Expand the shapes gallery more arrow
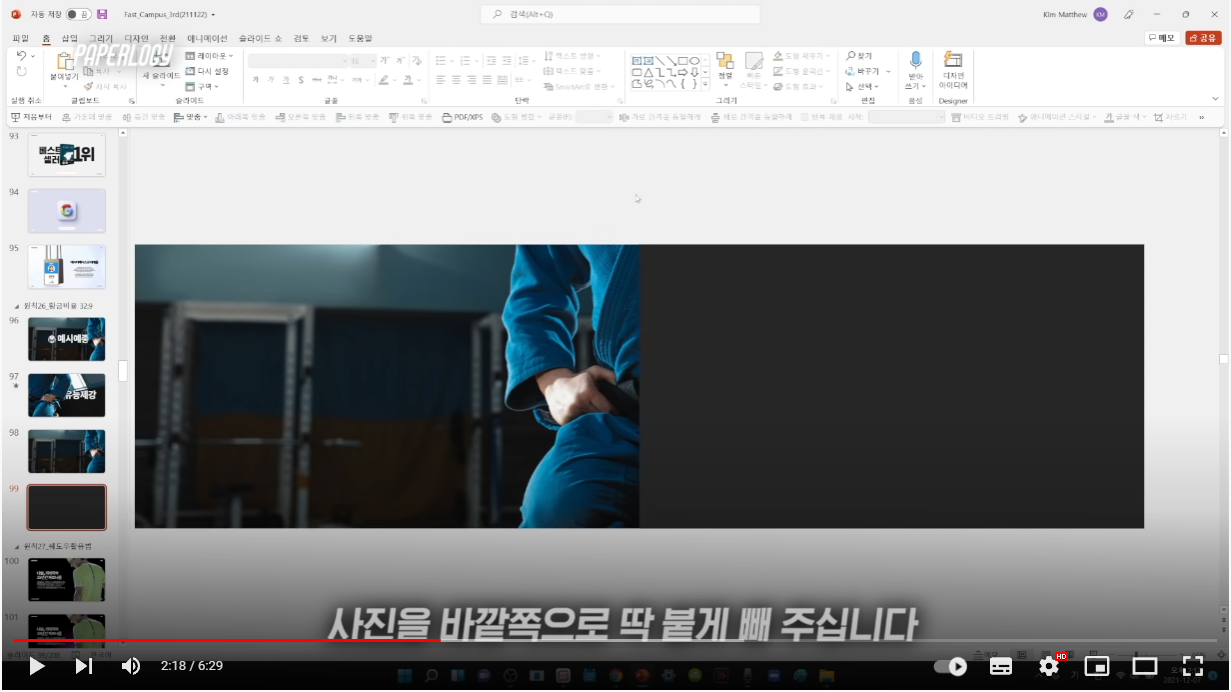Screen dimensions: 1231x692 pyautogui.click(x=706, y=84)
